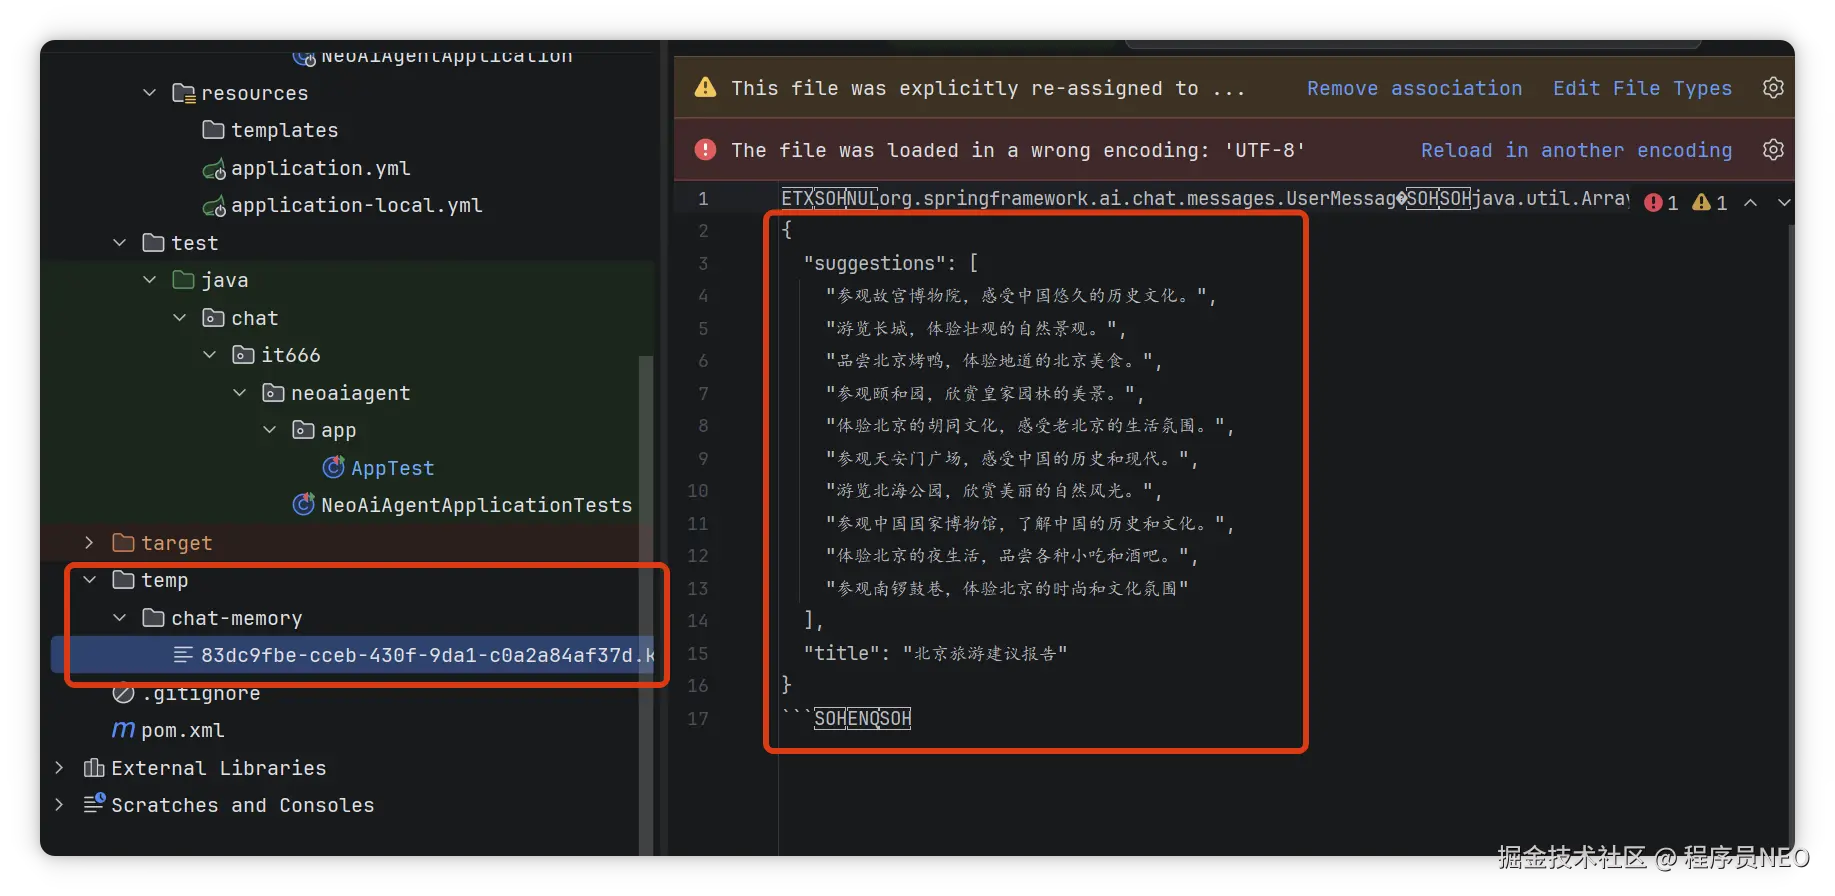Expand External Libraries chevron
The image size is (1835, 896).
point(59,768)
